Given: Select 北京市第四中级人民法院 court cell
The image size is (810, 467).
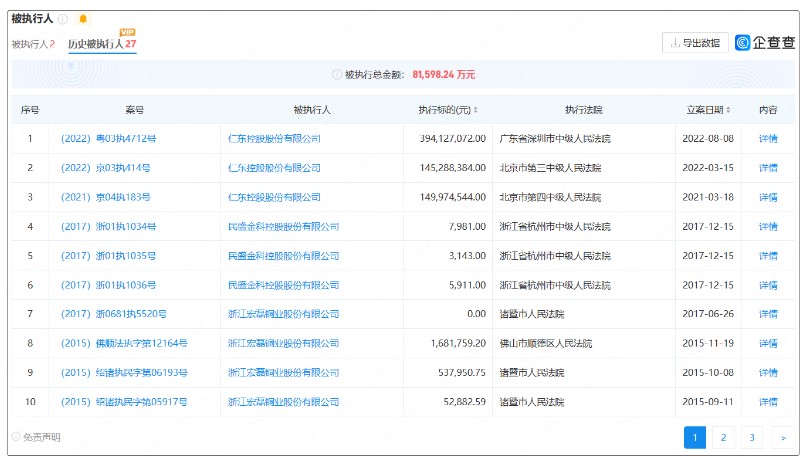Looking at the screenshot, I should click(x=584, y=197).
